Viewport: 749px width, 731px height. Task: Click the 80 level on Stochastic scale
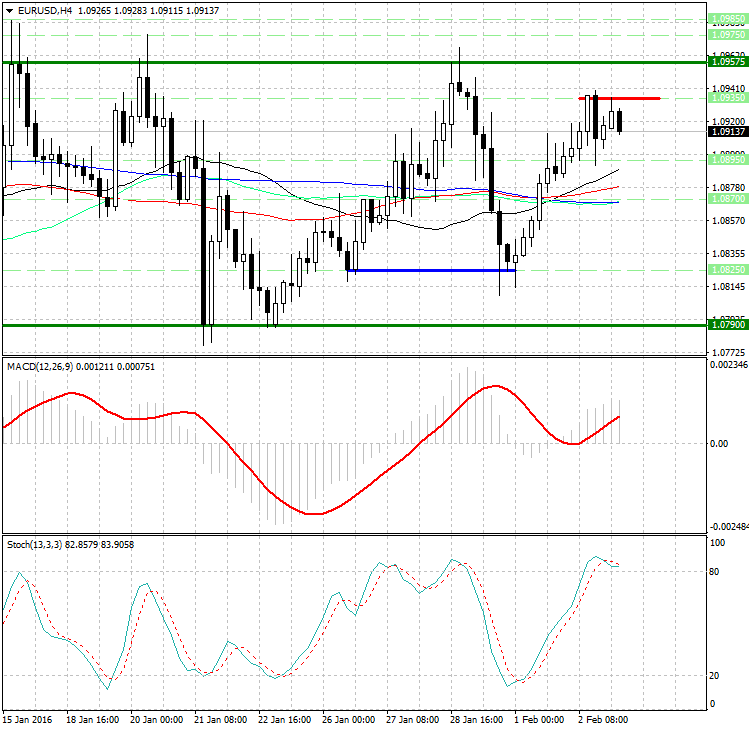pyautogui.click(x=714, y=572)
